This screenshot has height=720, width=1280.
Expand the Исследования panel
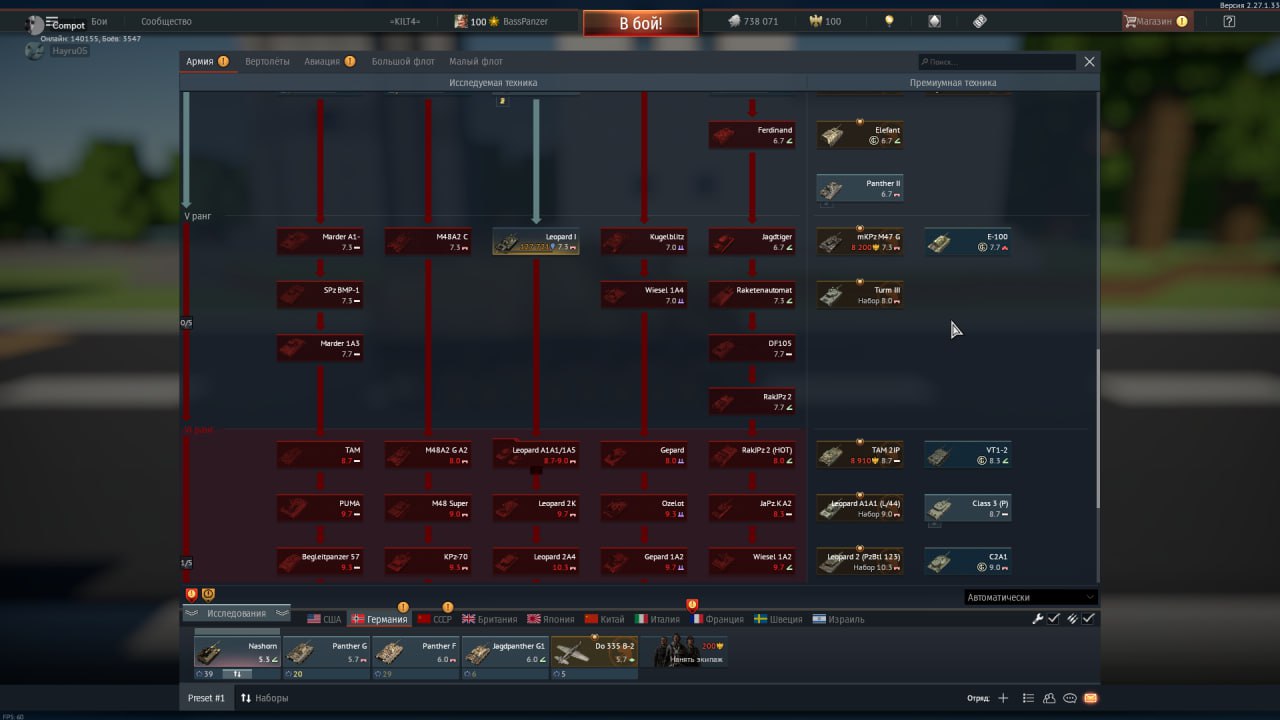pos(237,613)
